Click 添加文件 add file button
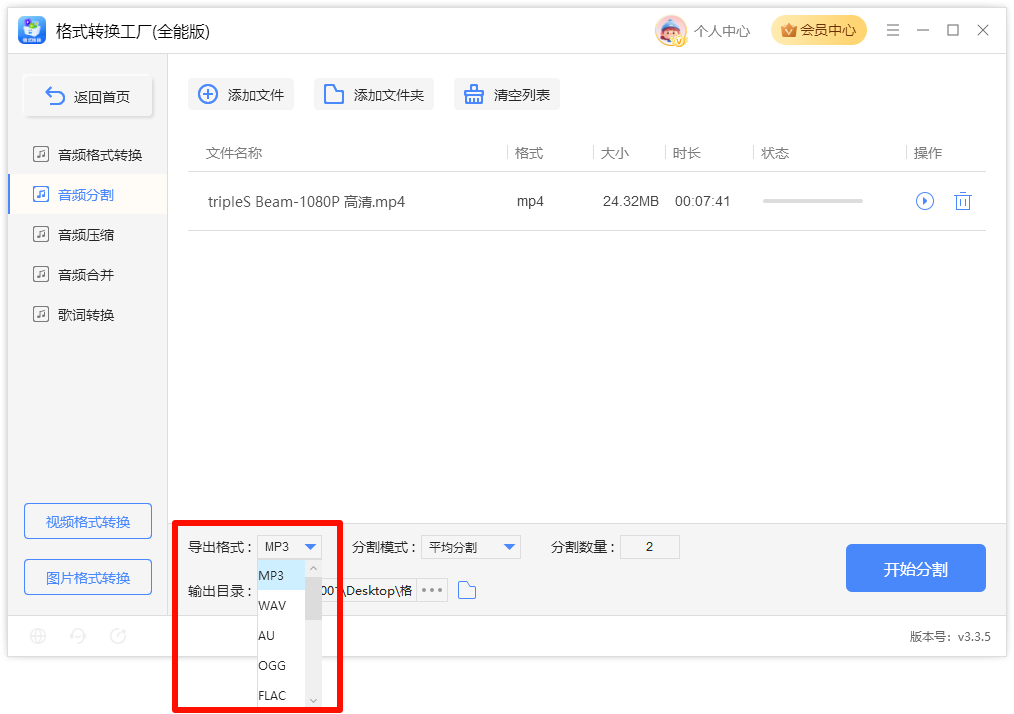 pos(241,94)
